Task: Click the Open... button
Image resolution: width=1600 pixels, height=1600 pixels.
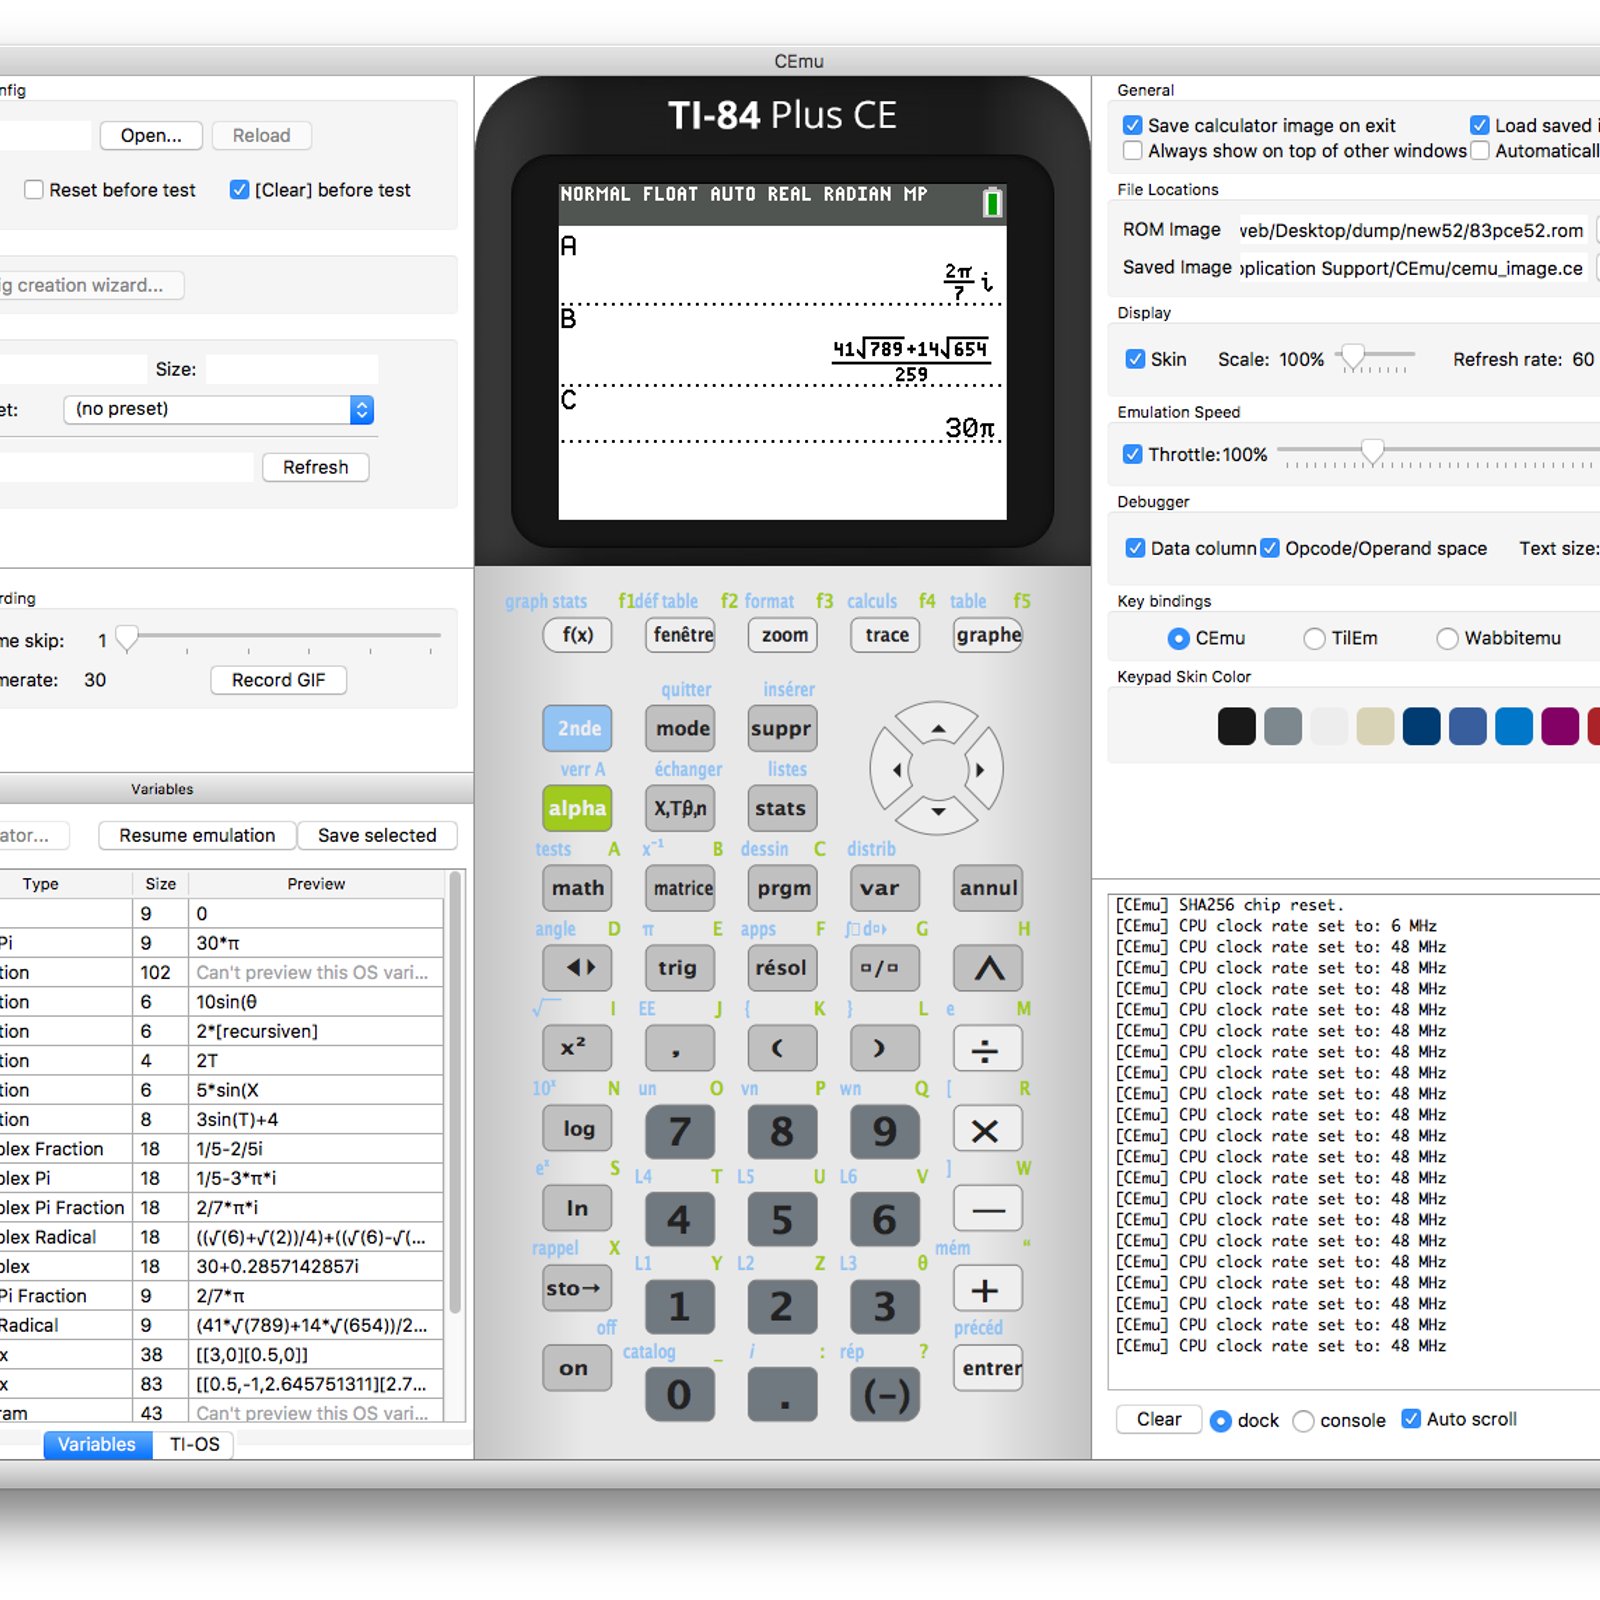Action: tap(151, 136)
